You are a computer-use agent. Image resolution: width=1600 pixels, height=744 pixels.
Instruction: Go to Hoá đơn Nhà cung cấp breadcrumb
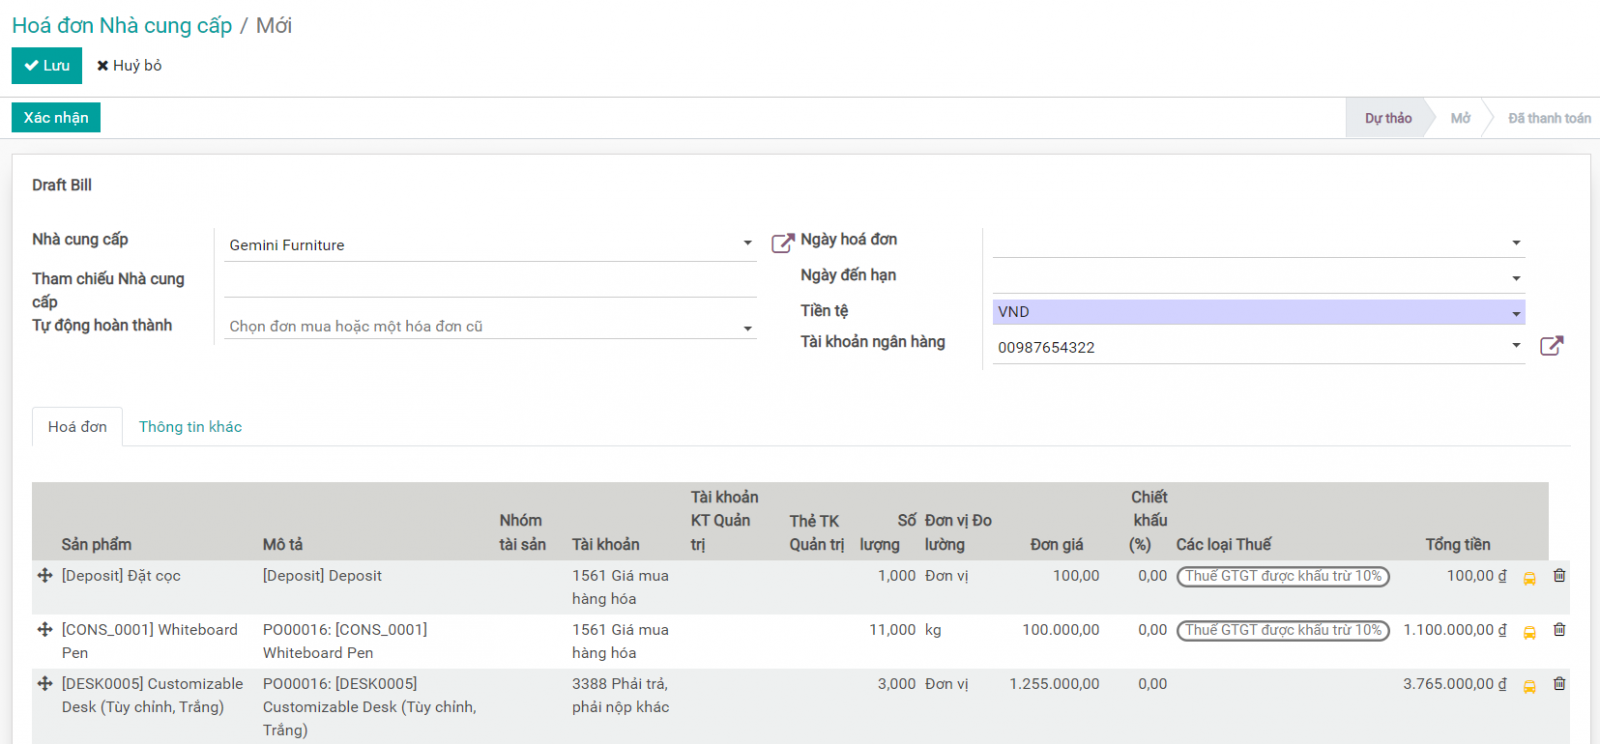[122, 26]
